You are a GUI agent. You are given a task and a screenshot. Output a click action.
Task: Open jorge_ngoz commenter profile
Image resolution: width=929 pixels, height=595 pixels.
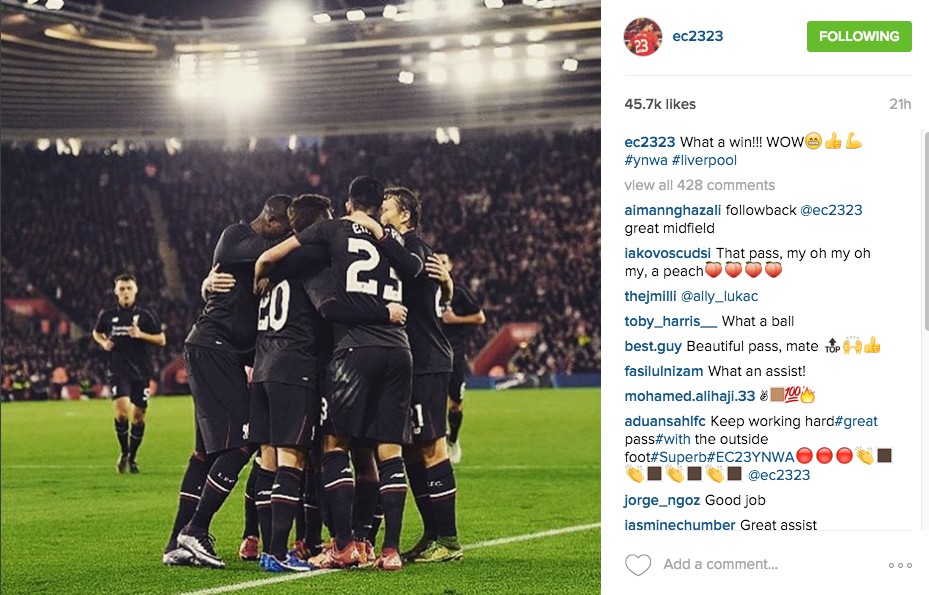[x=662, y=500]
